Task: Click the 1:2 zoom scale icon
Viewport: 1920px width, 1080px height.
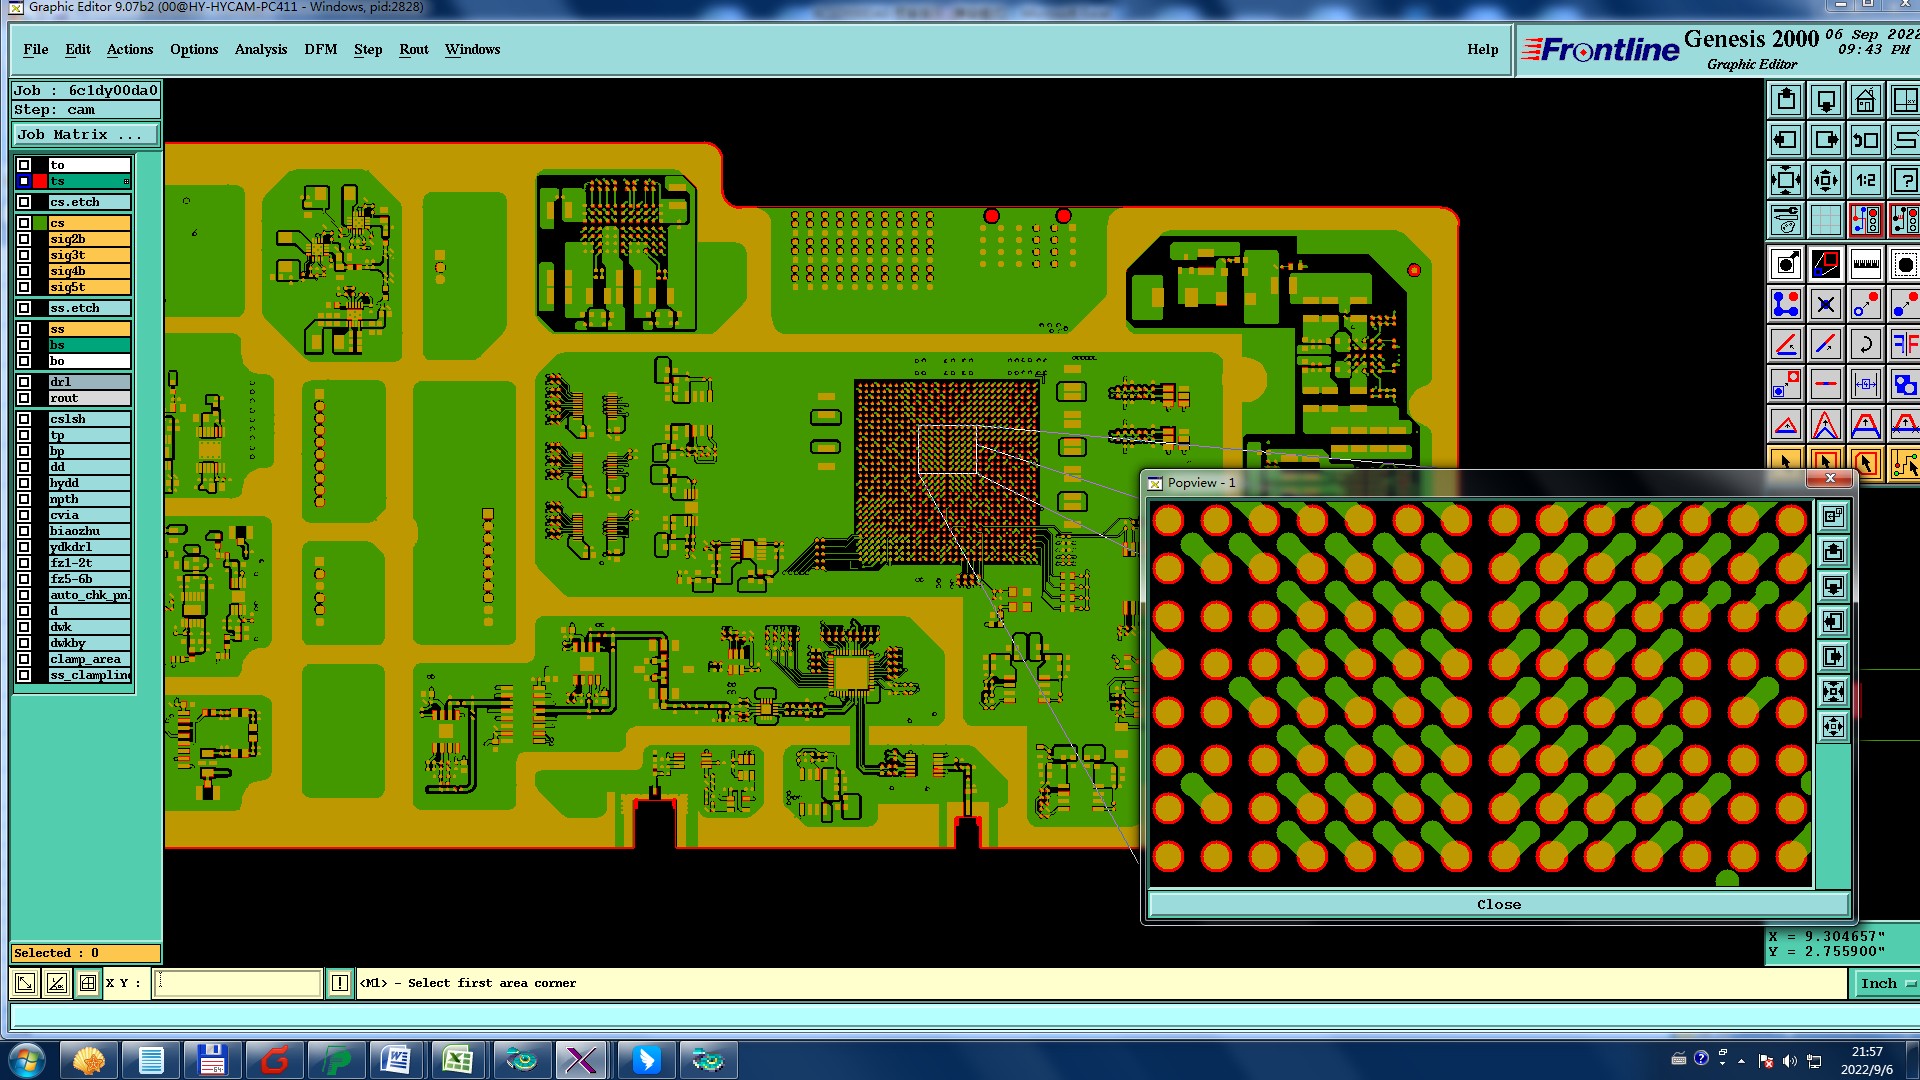Action: point(1865,181)
